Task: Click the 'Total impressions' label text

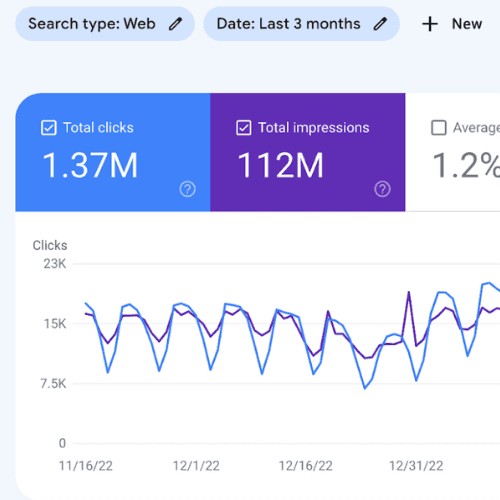Action: [x=314, y=128]
